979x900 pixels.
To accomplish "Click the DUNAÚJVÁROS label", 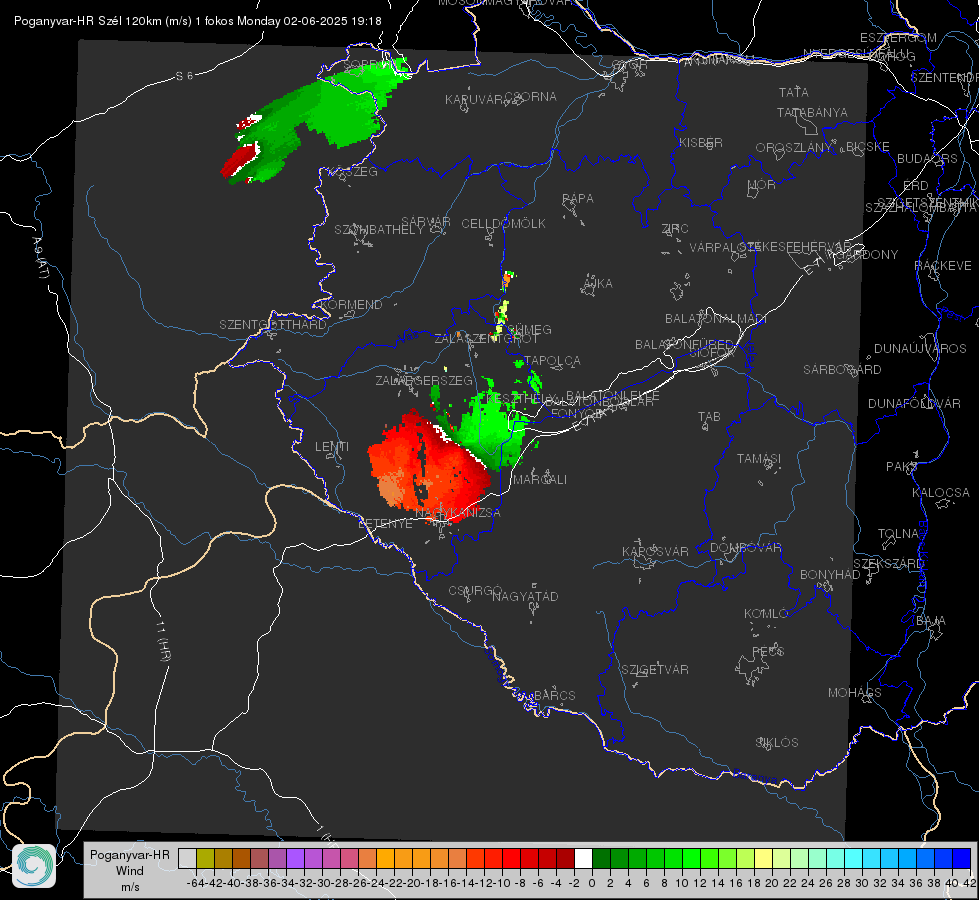I will click(920, 348).
